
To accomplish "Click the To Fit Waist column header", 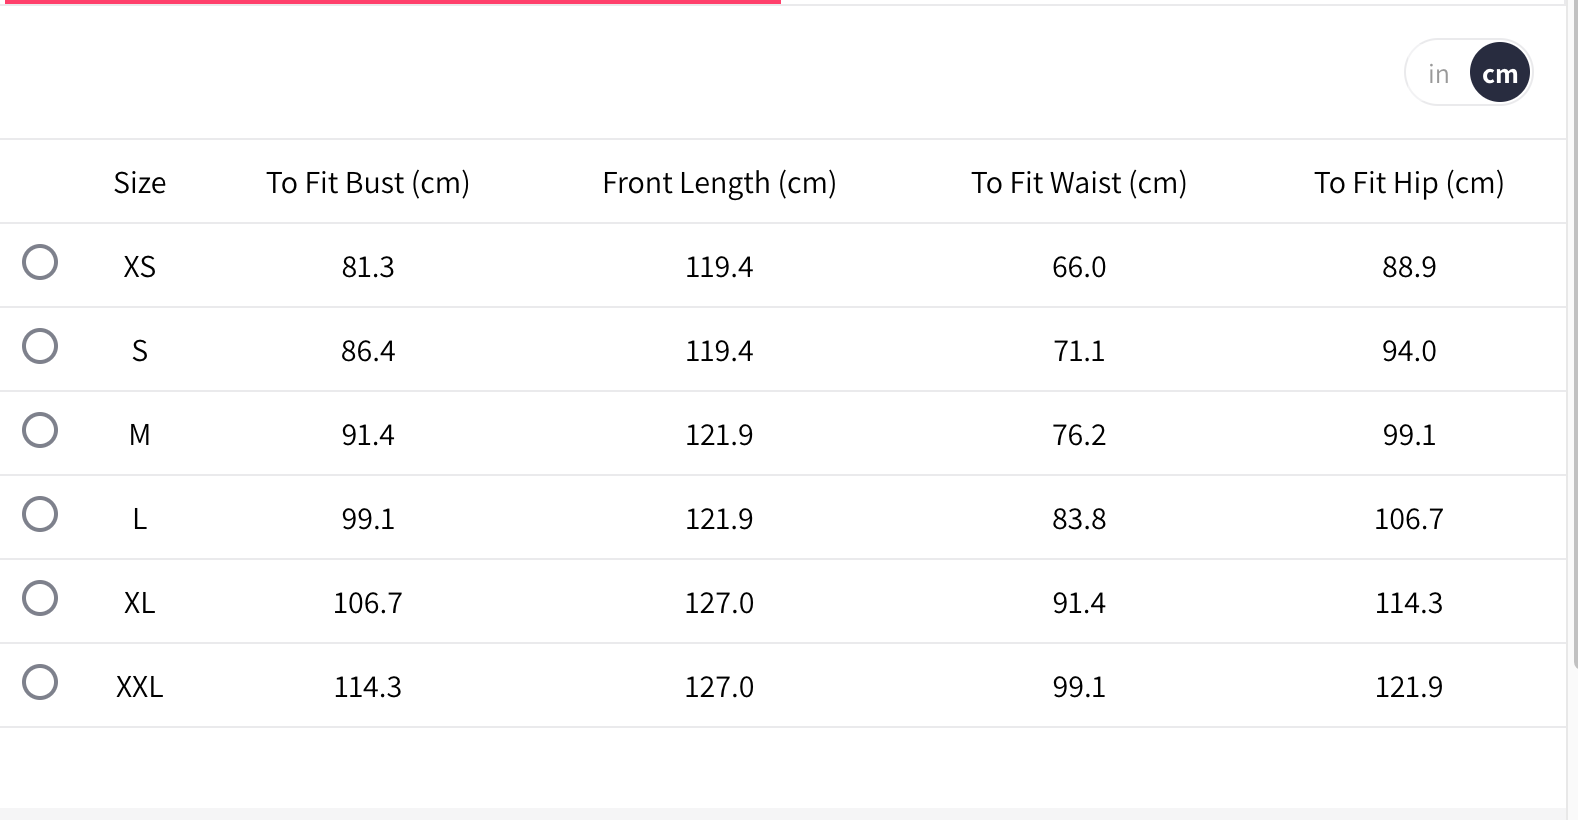I will 1078,183.
